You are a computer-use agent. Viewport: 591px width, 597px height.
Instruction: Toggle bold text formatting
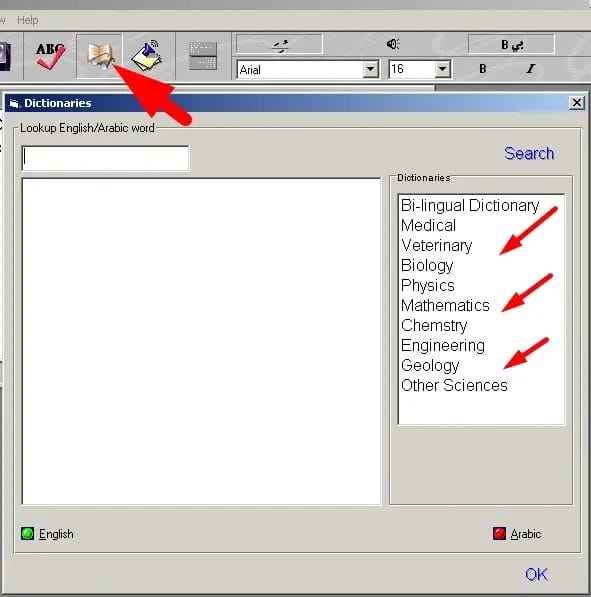pyautogui.click(x=482, y=69)
